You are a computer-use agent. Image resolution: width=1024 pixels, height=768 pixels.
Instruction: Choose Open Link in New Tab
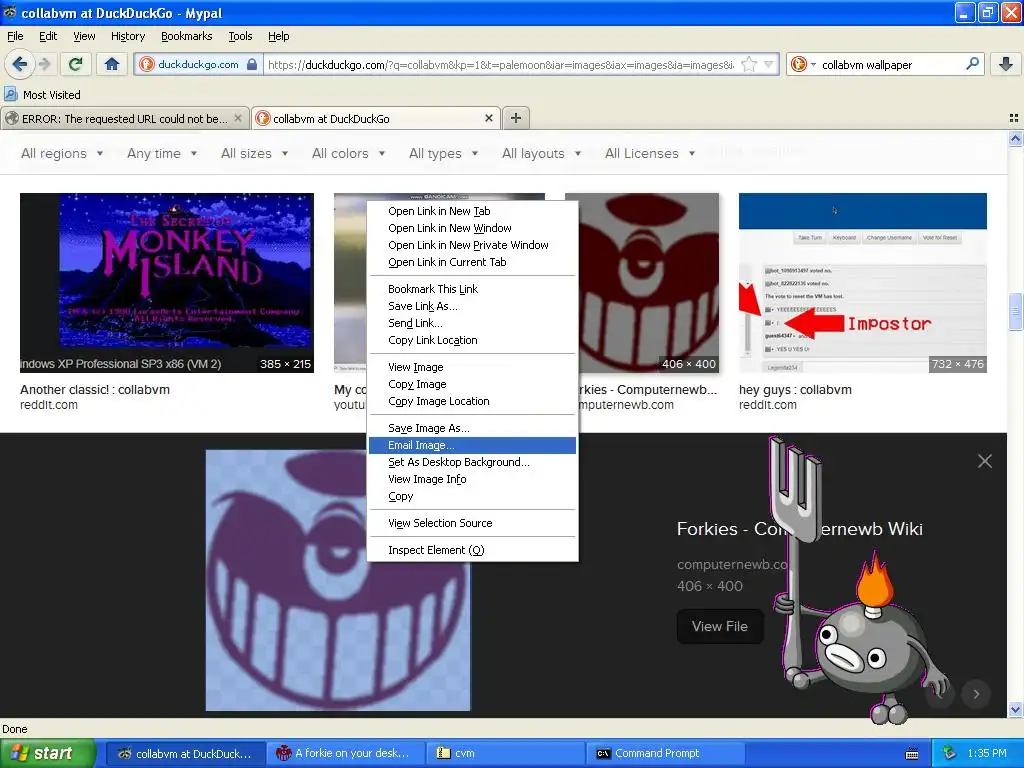[x=472, y=211]
